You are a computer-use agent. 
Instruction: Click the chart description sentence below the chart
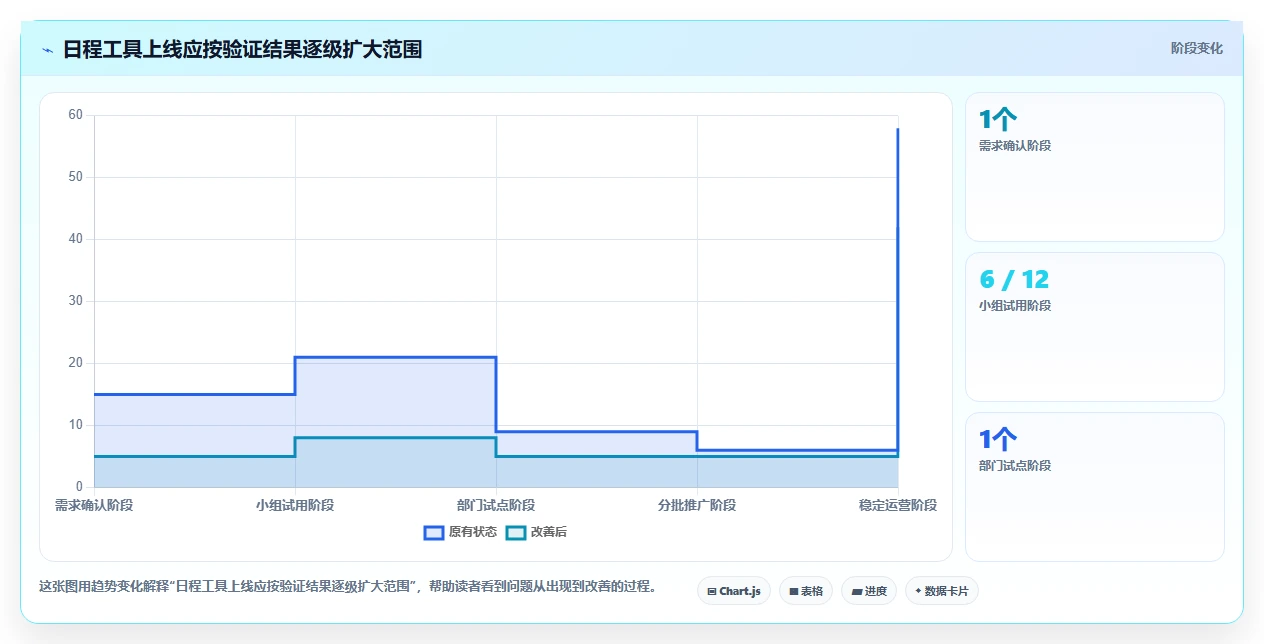tap(348, 587)
